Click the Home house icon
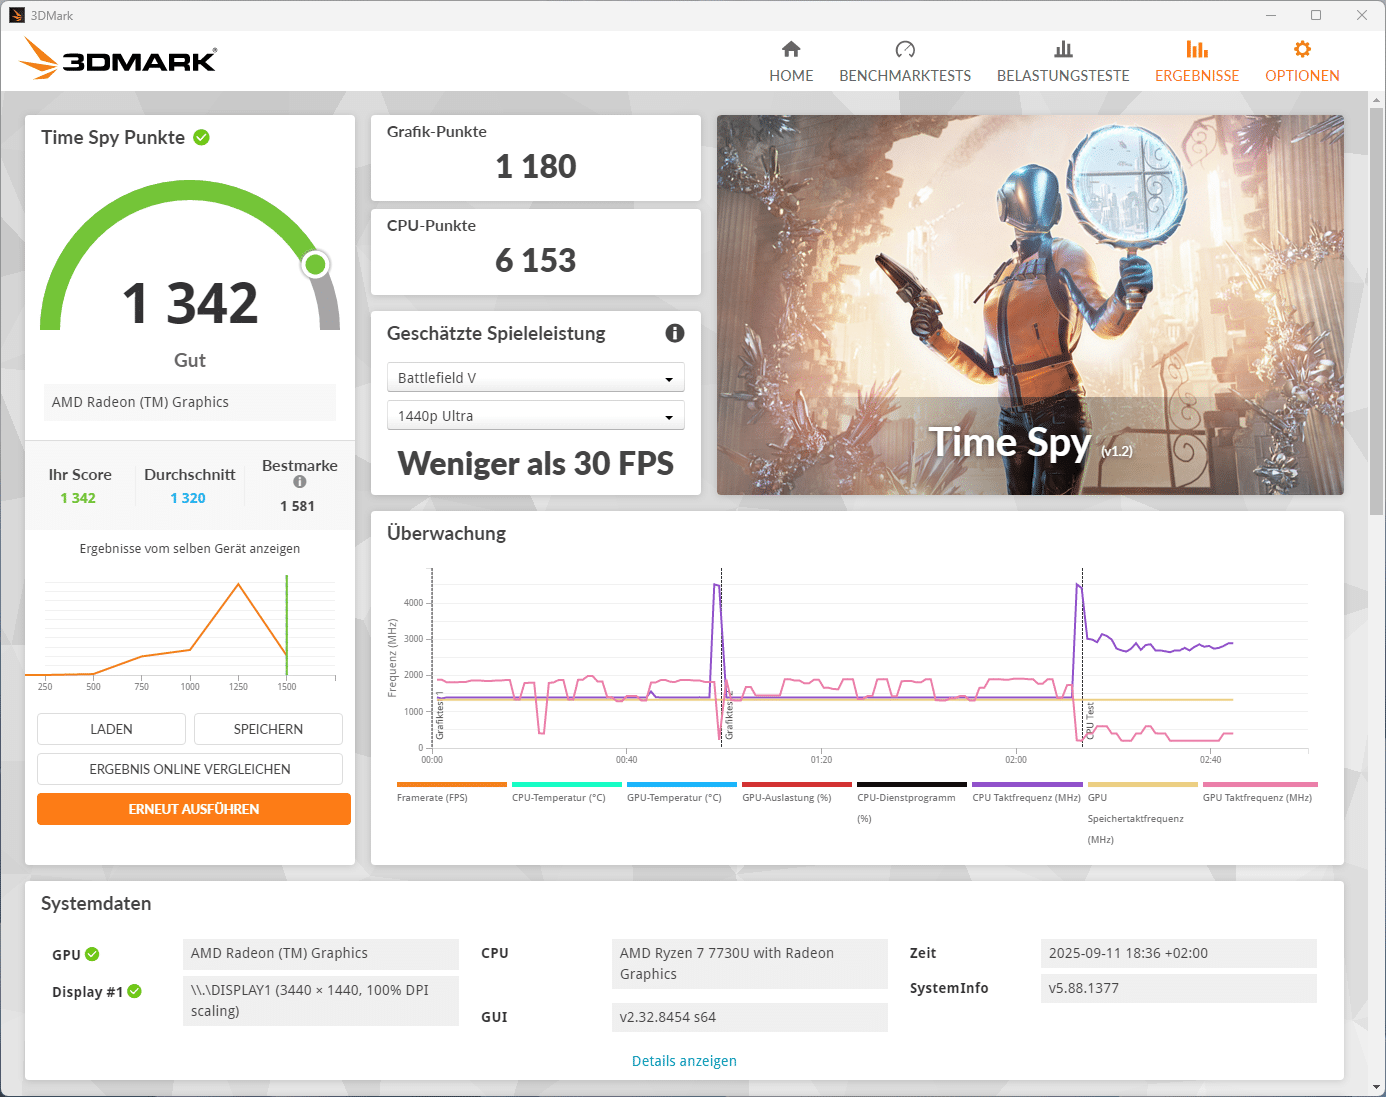1386x1097 pixels. 791,49
